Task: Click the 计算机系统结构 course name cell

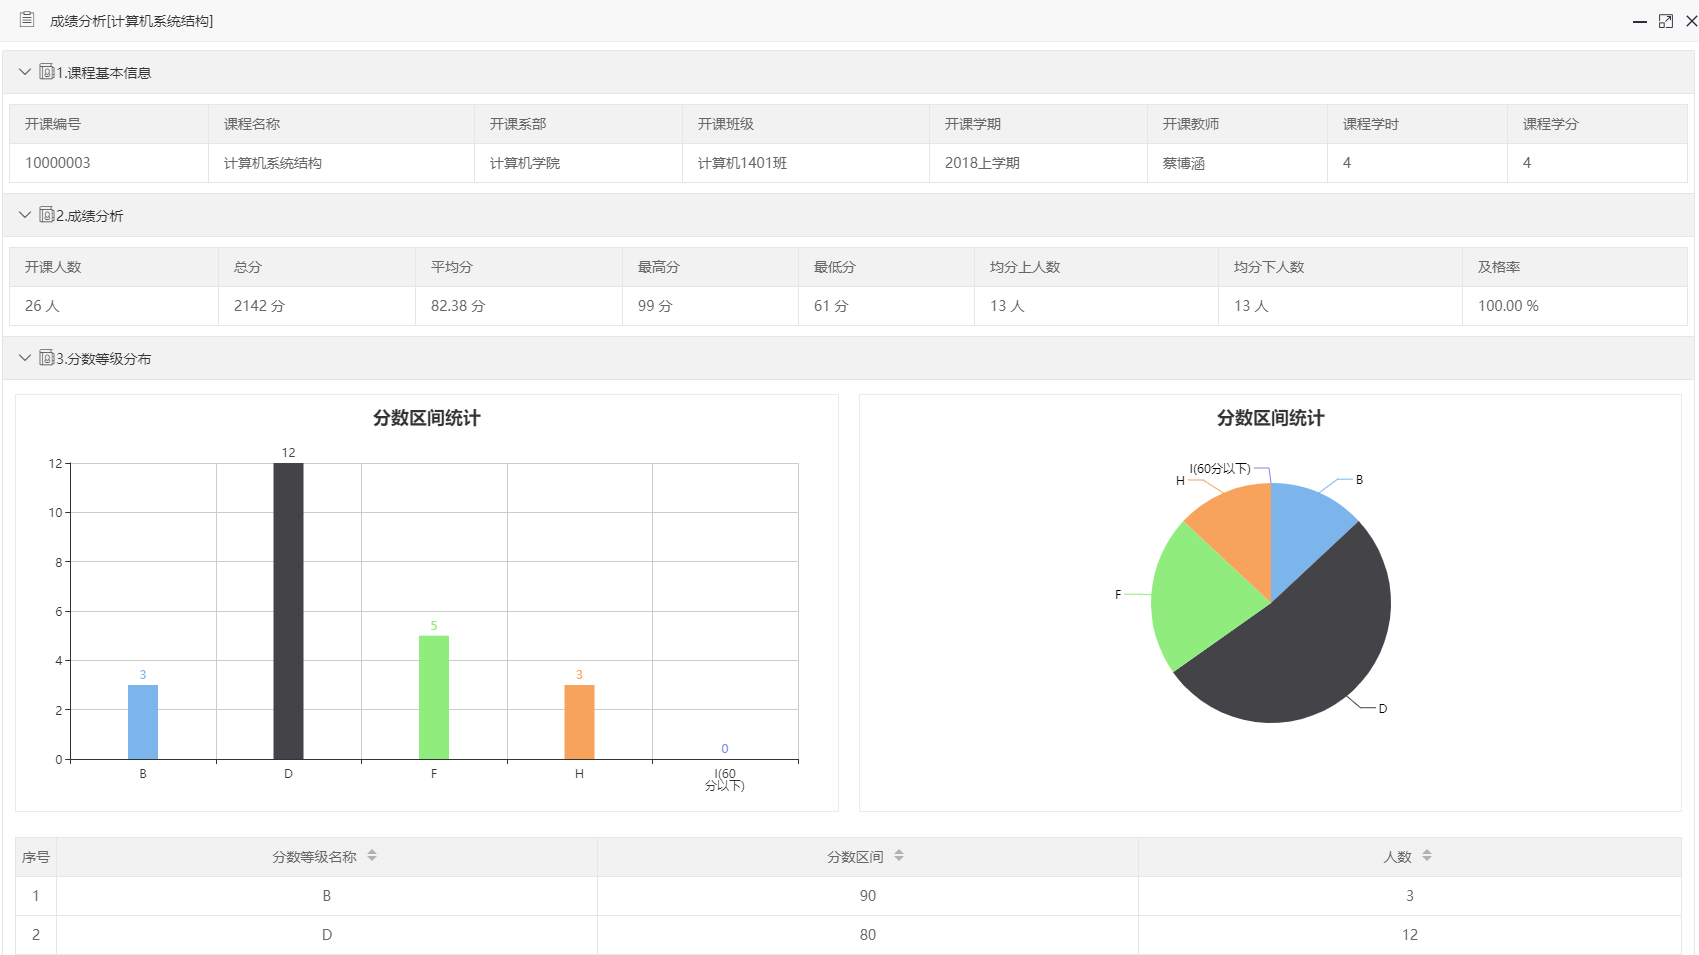Action: pos(341,163)
